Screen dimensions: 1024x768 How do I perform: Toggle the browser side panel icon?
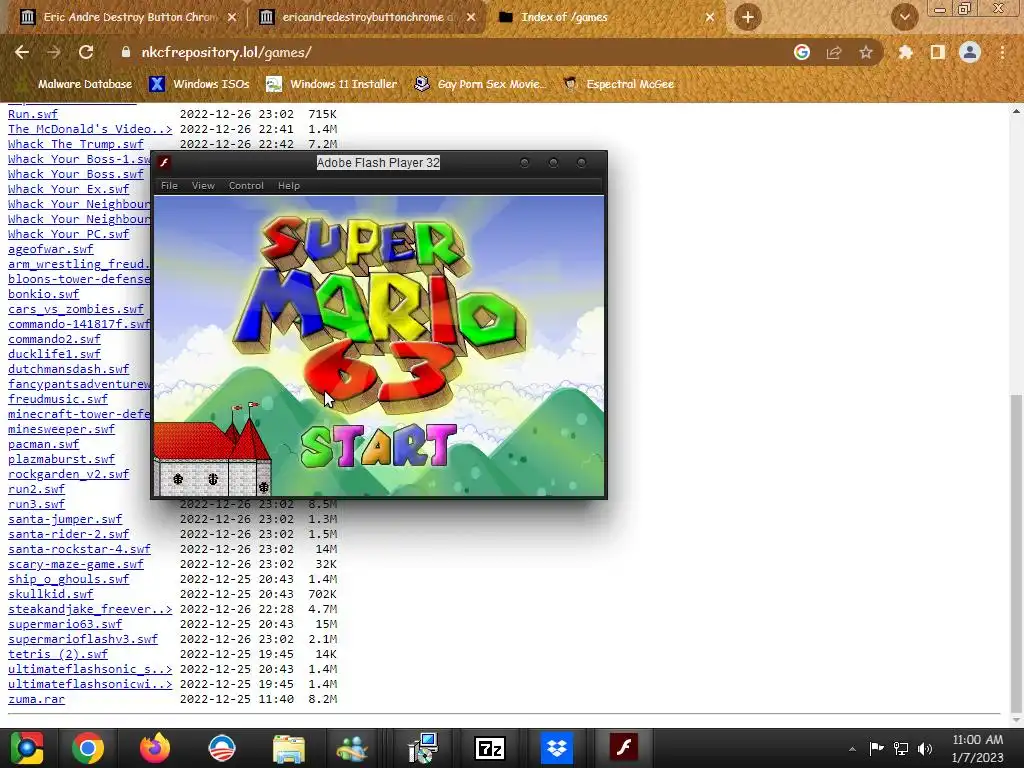pyautogui.click(x=938, y=52)
